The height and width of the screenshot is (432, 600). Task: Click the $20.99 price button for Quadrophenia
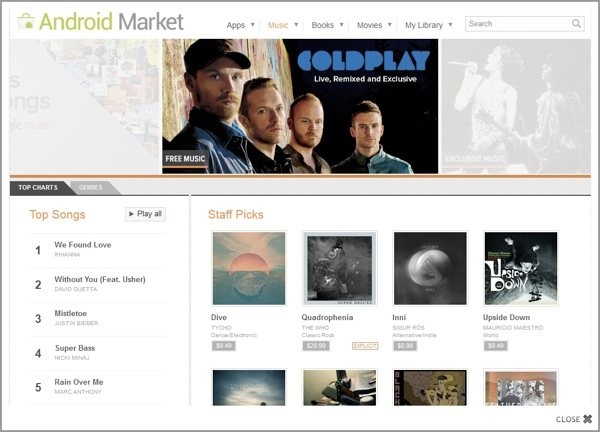(x=316, y=346)
